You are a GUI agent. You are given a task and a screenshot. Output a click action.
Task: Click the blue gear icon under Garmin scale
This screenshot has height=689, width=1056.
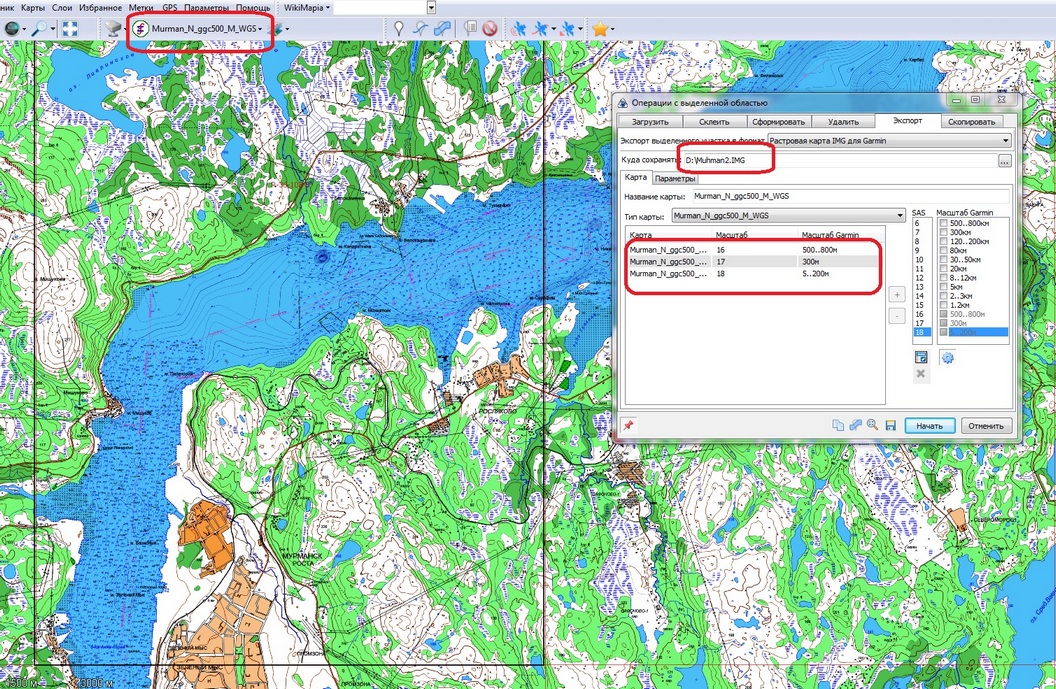point(947,358)
